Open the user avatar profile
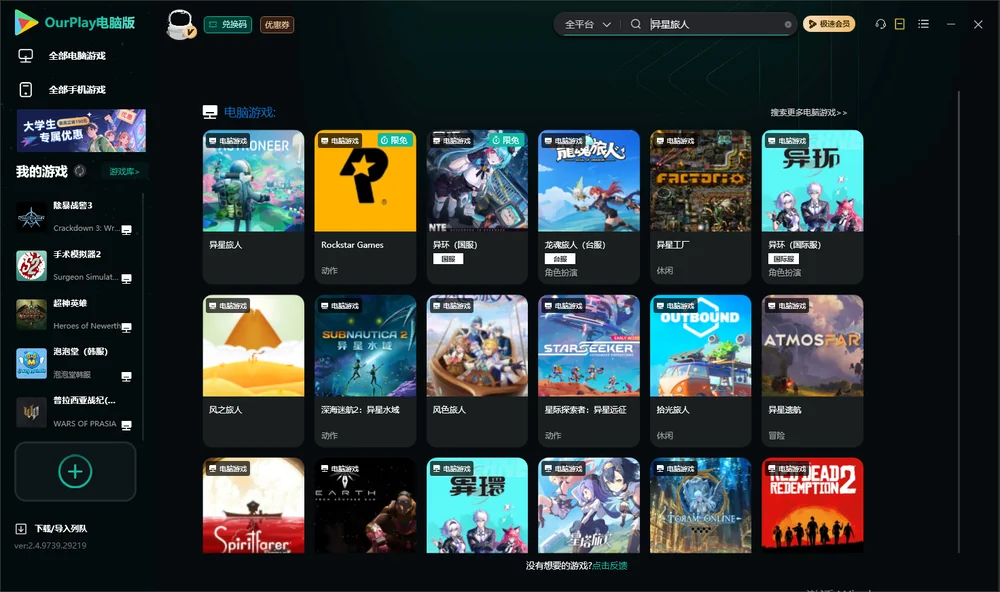The image size is (1000, 592). pyautogui.click(x=180, y=24)
